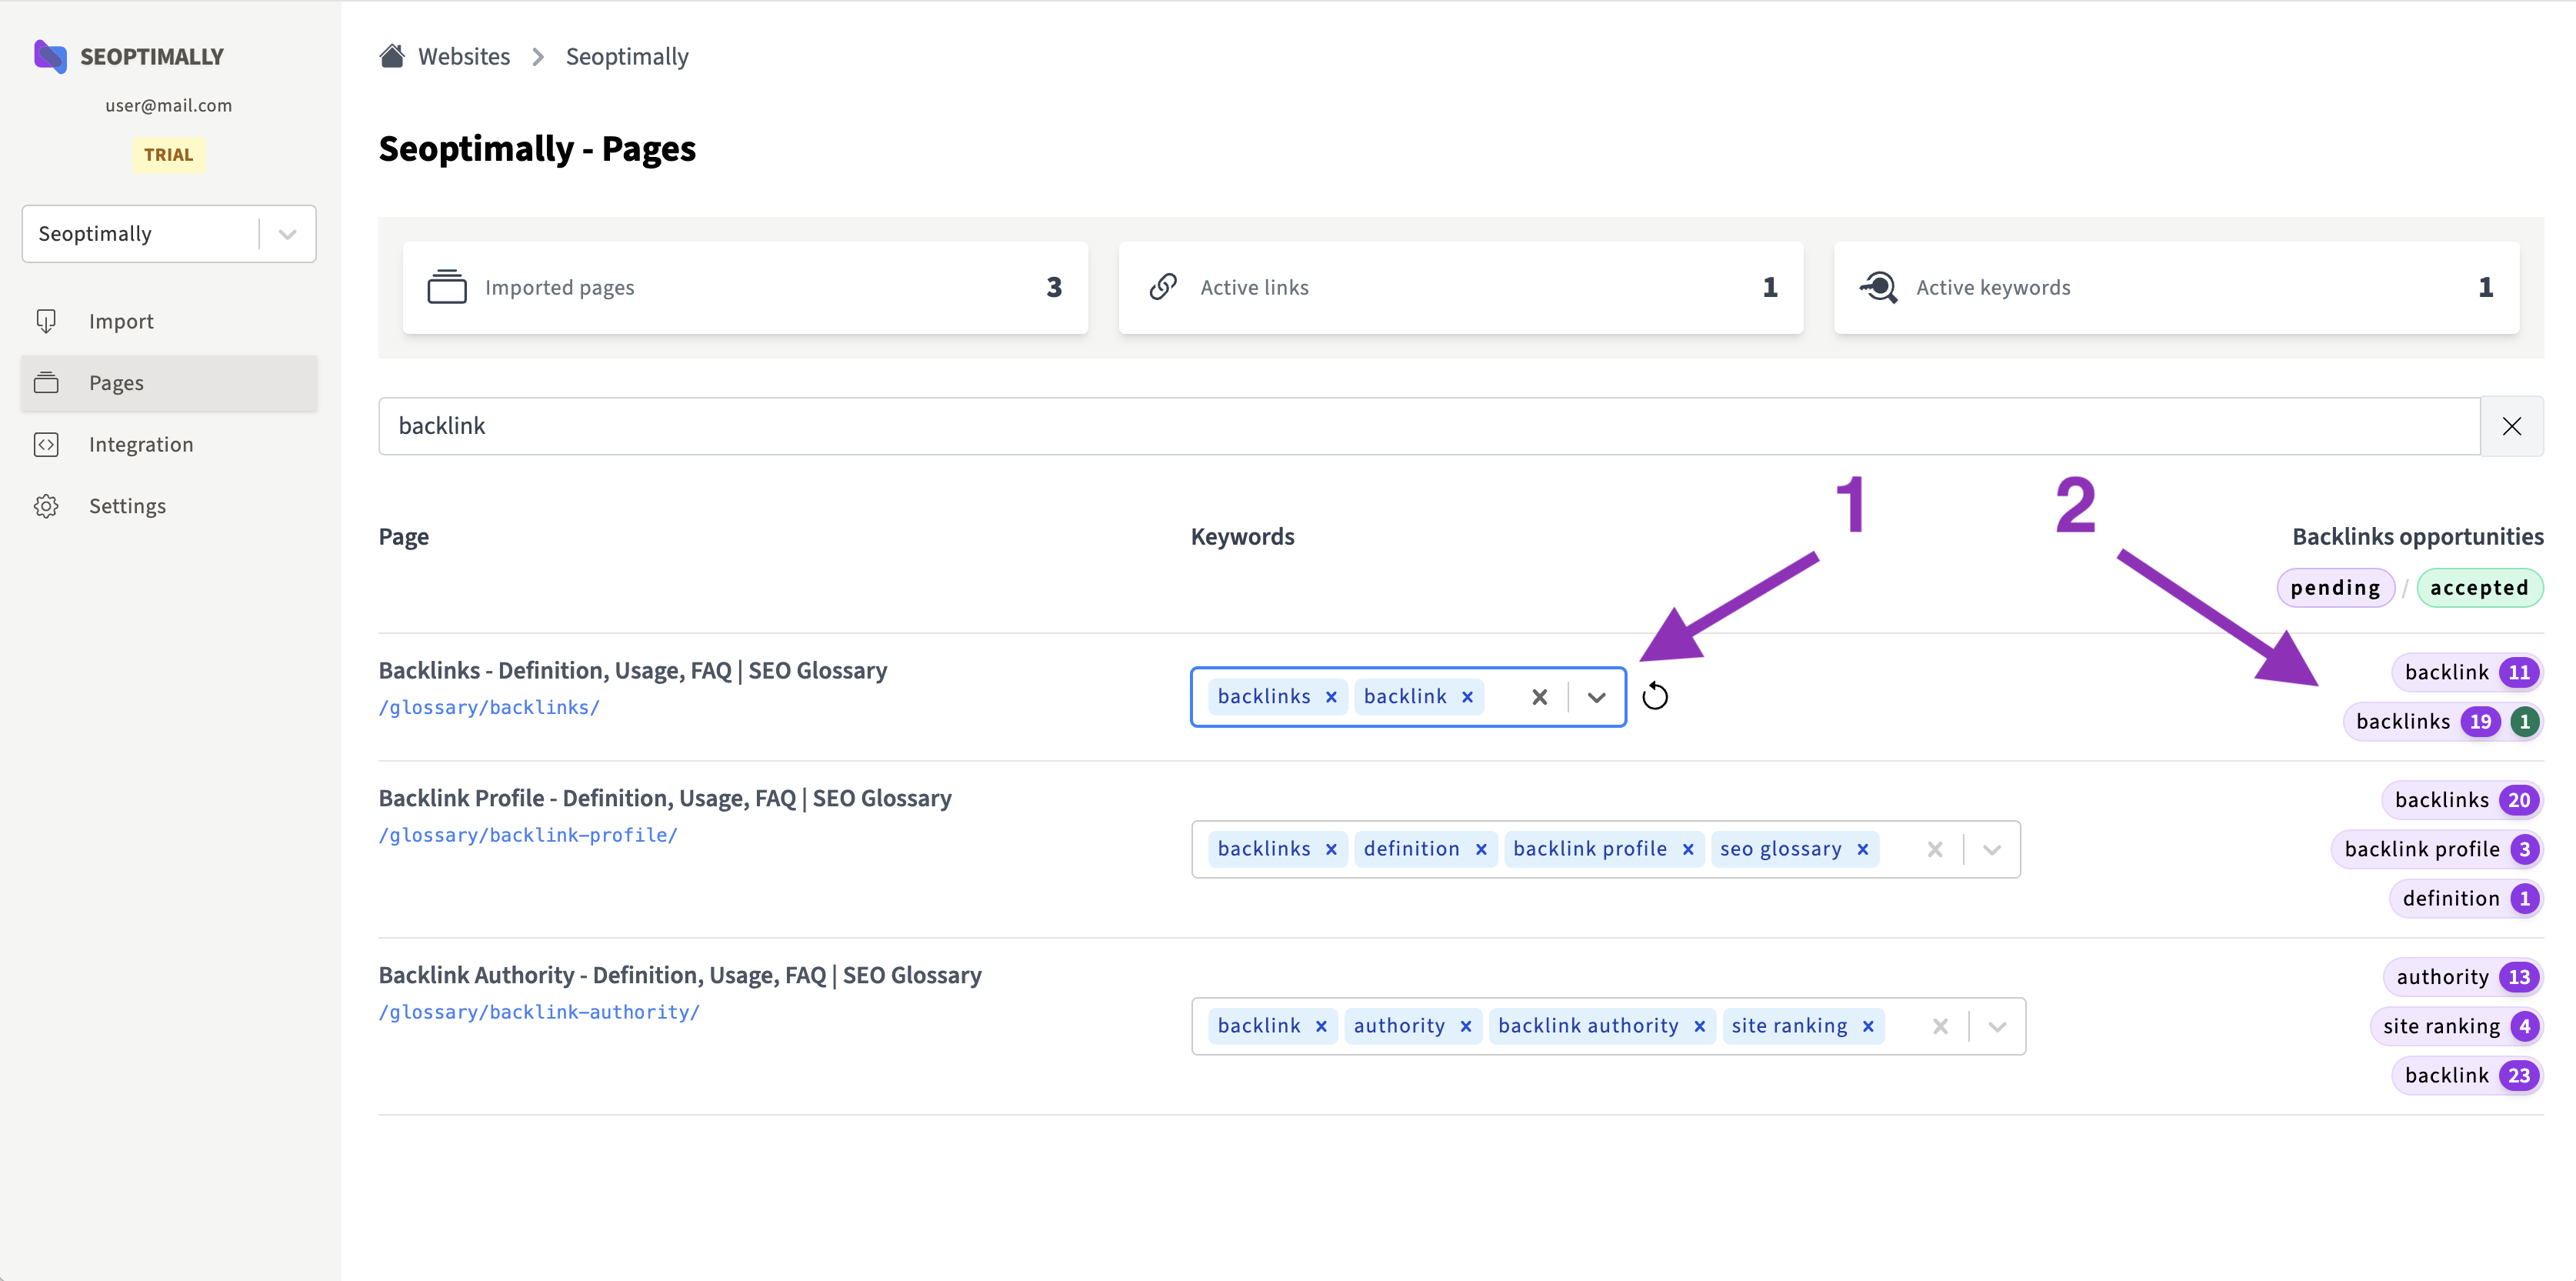Click the home icon in breadcrumb
Viewport: 2576px width, 1281px height.
tap(392, 56)
